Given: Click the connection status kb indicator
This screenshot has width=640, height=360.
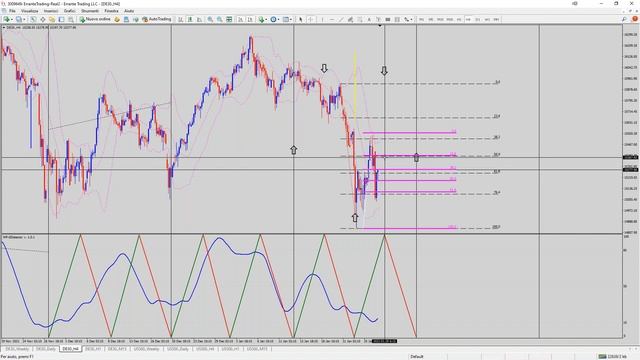Looking at the screenshot, I should pos(612,356).
